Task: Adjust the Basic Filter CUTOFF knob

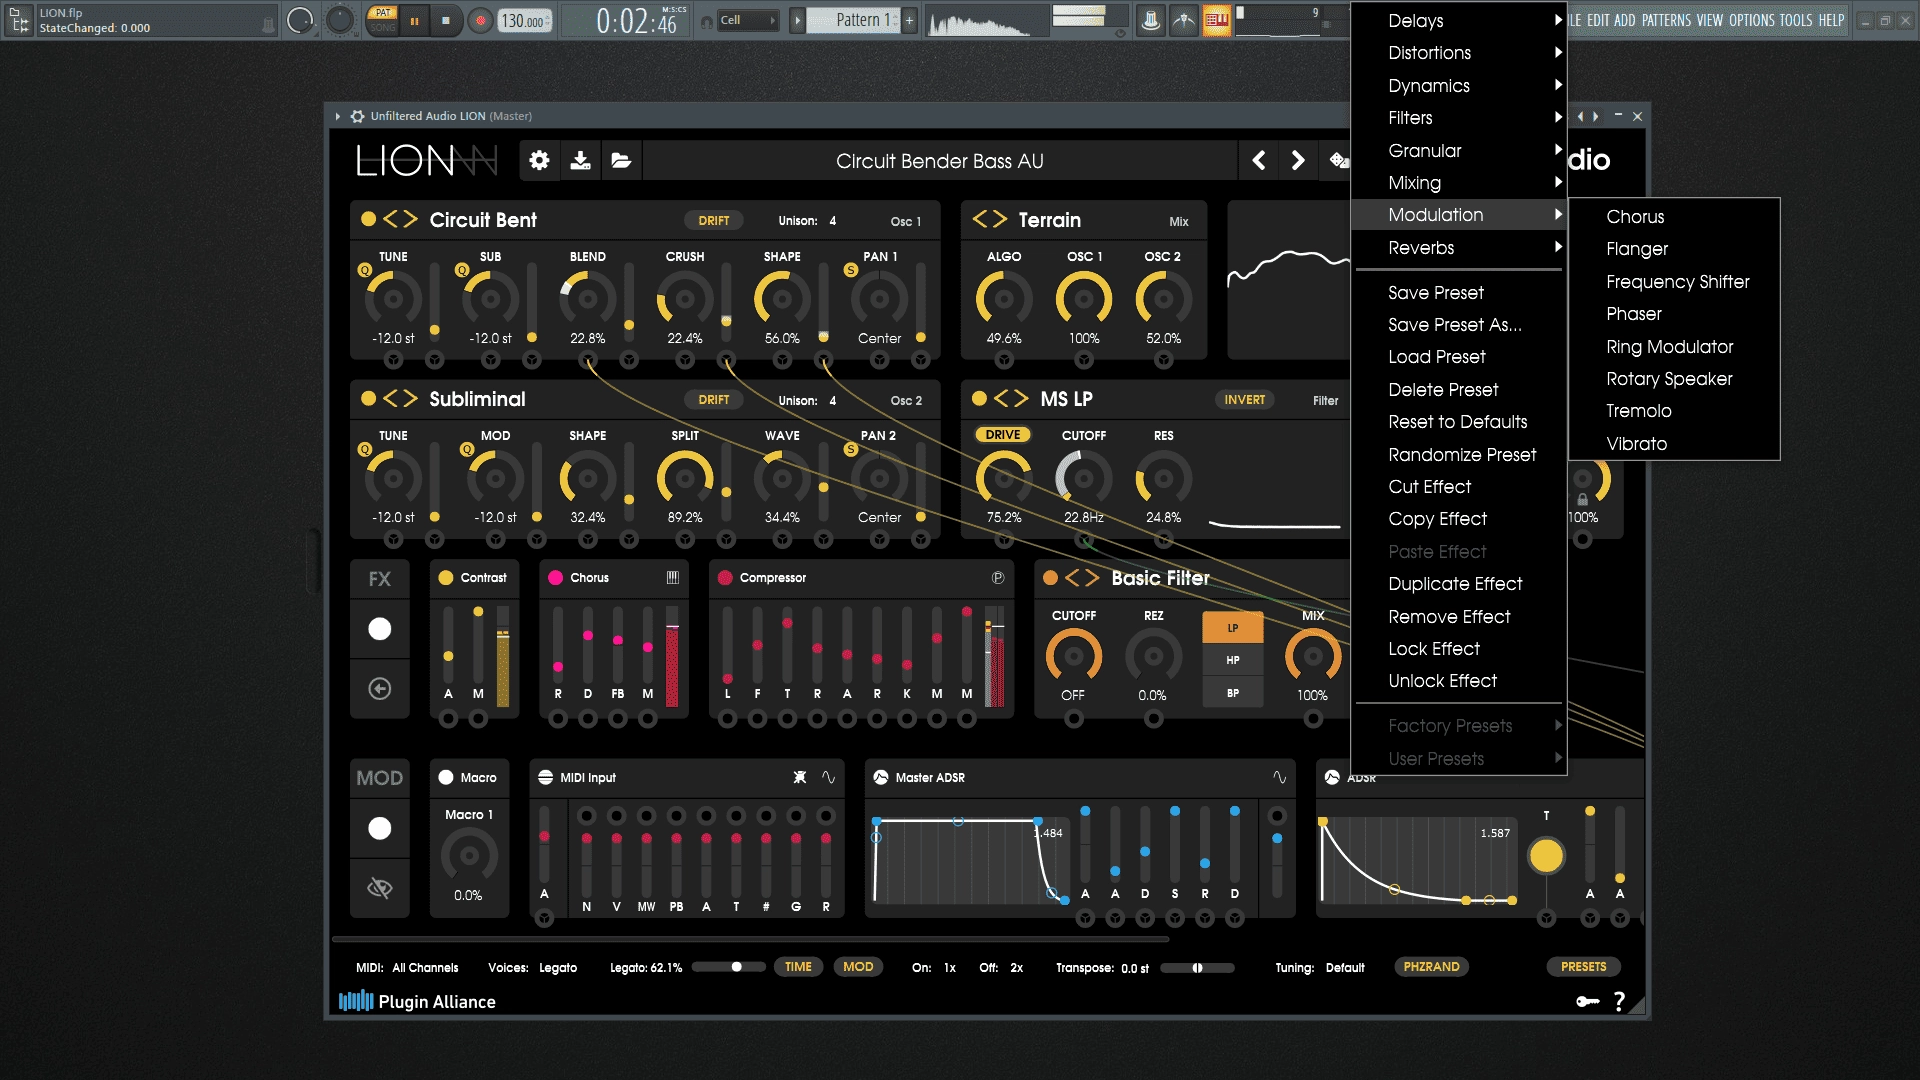Action: point(1073,656)
